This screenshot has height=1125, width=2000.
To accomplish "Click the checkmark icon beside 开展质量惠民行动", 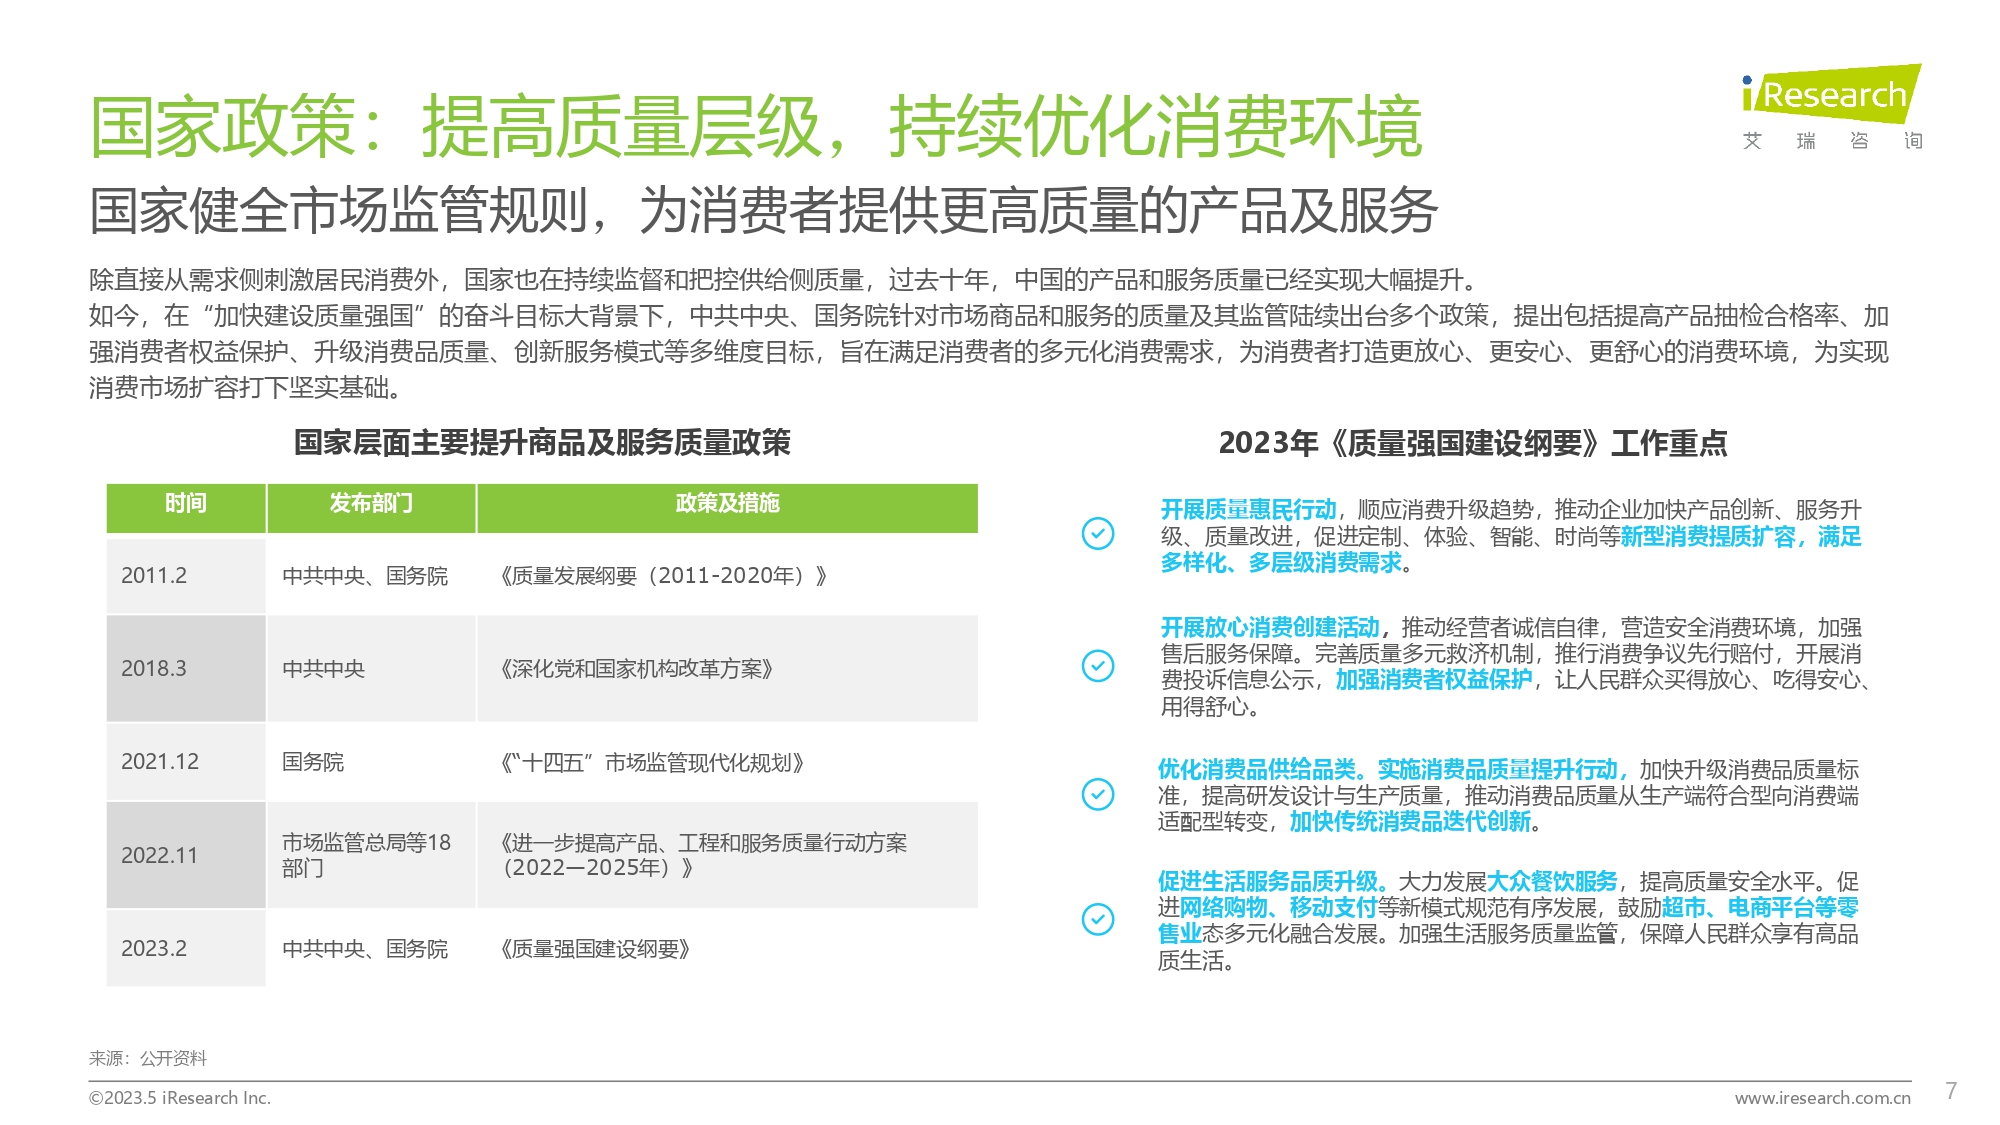I will (x=1098, y=534).
